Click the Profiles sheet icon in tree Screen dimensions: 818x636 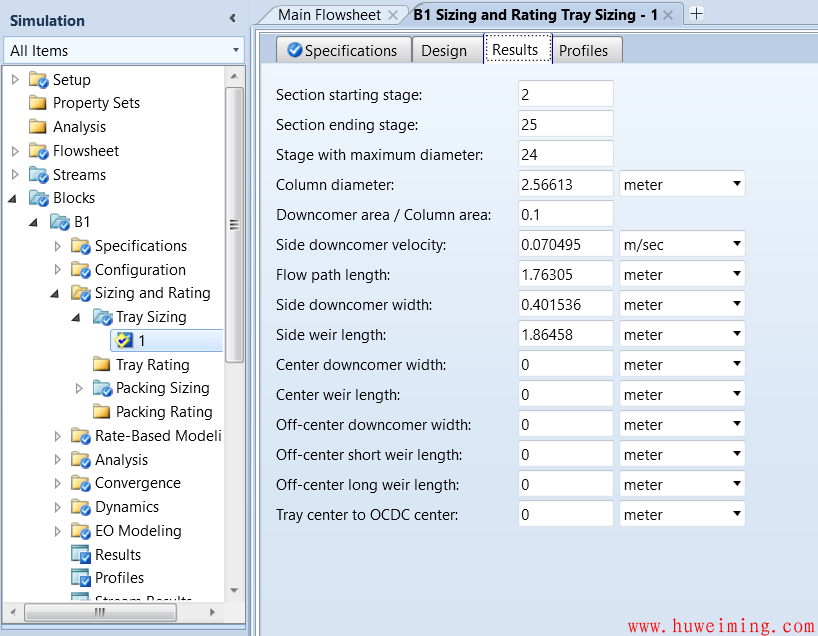tap(81, 578)
